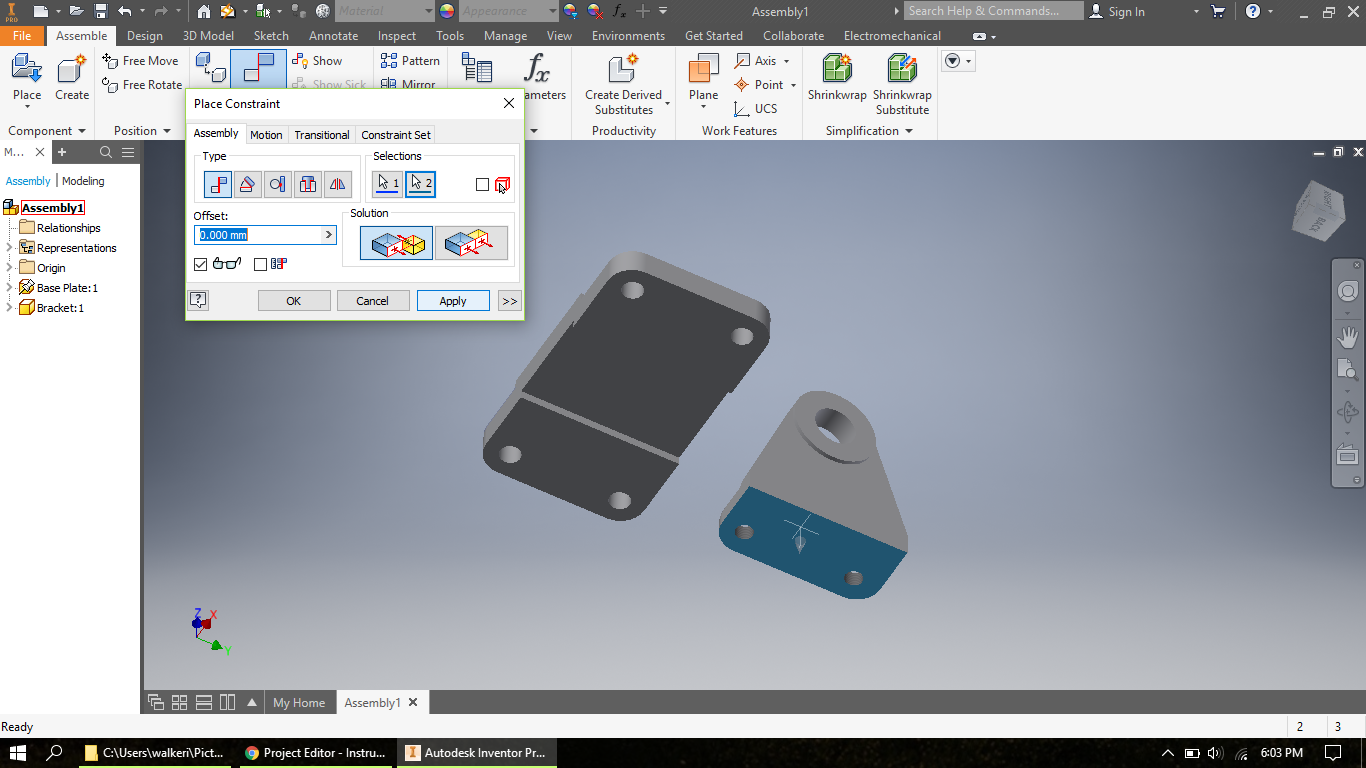Viewport: 1366px width, 768px height.
Task: Click the Apply button
Action: point(453,300)
